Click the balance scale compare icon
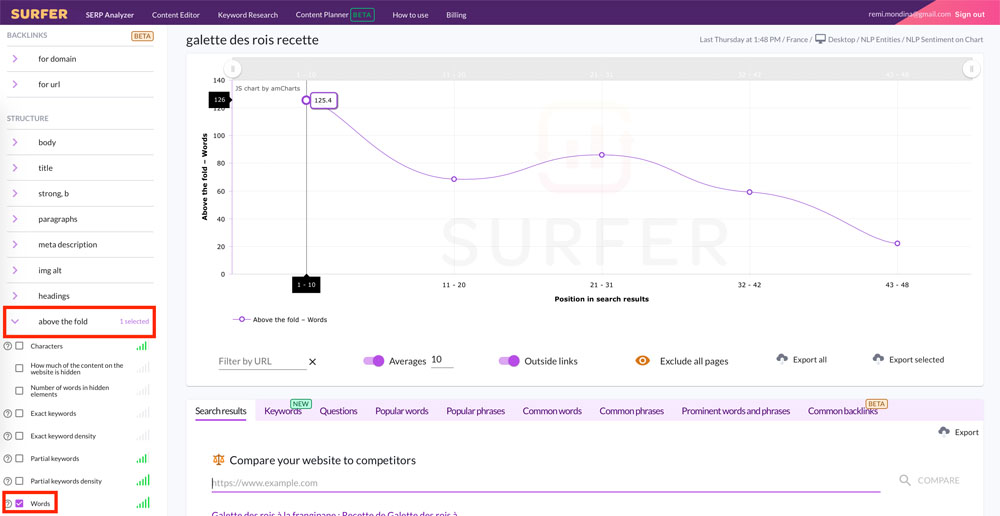The height and width of the screenshot is (516, 1000). [x=218, y=460]
